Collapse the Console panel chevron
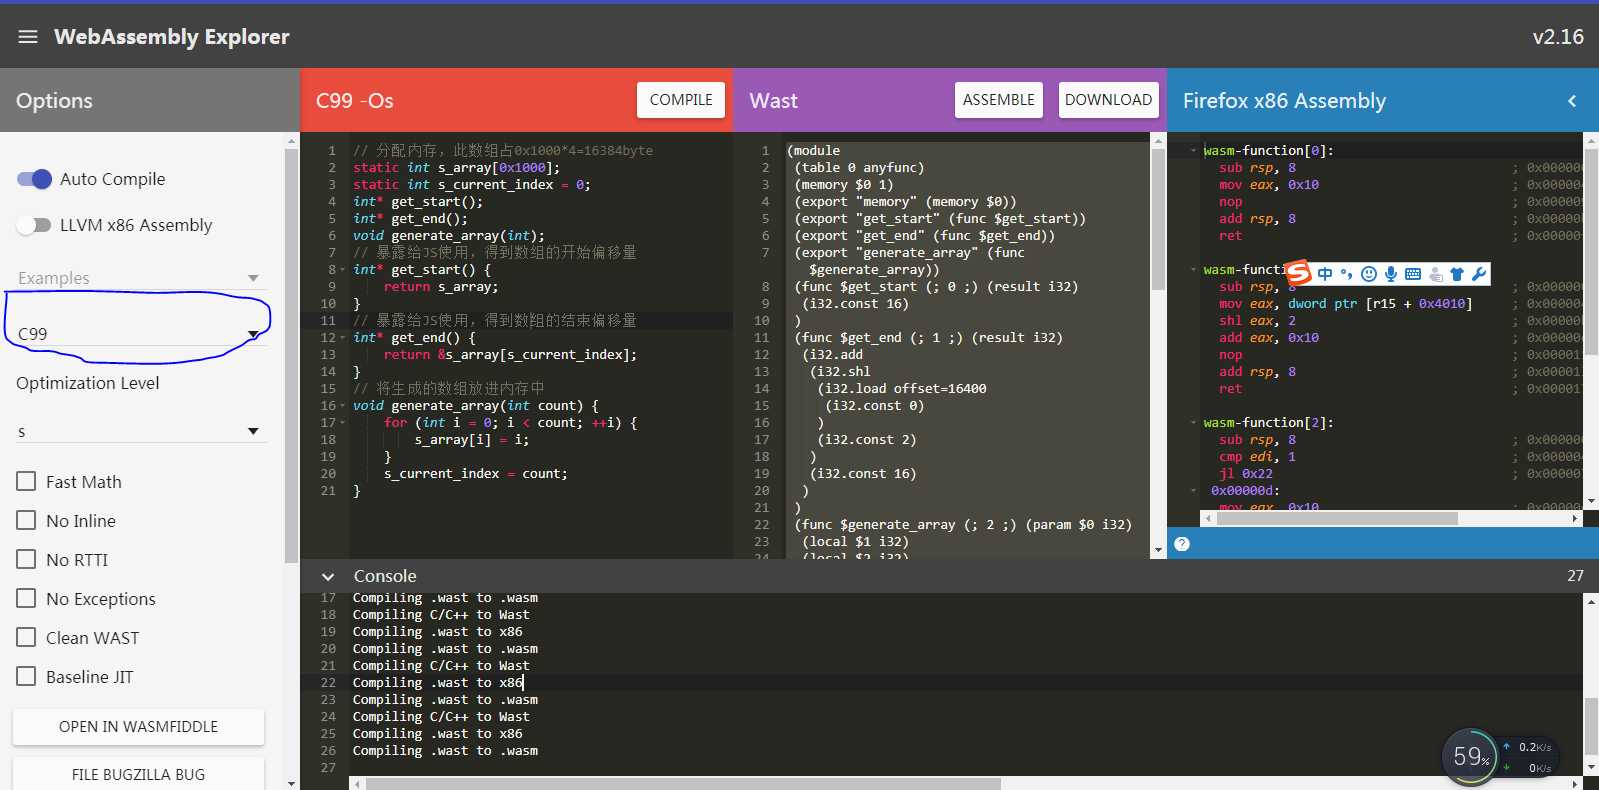Viewport: 1599px width, 790px height. [x=327, y=577]
